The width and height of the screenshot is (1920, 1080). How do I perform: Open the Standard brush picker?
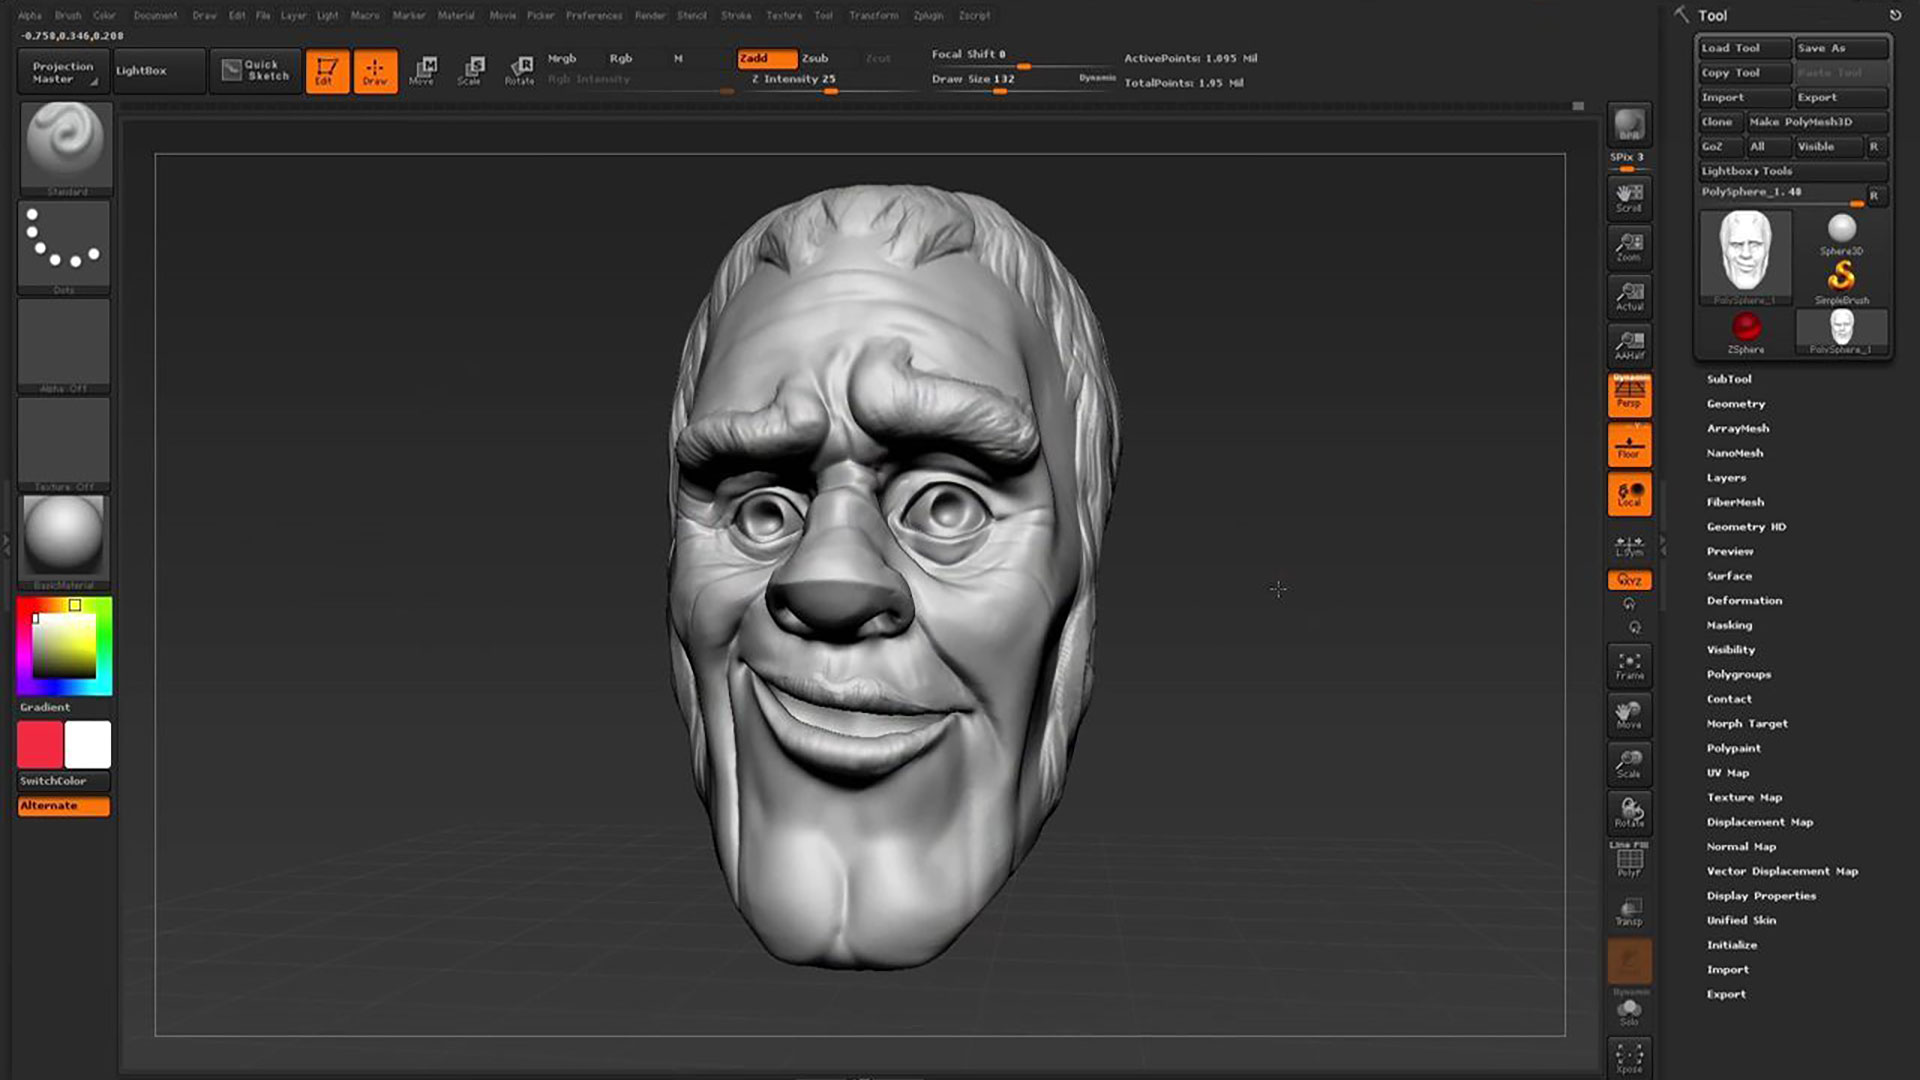[65, 147]
